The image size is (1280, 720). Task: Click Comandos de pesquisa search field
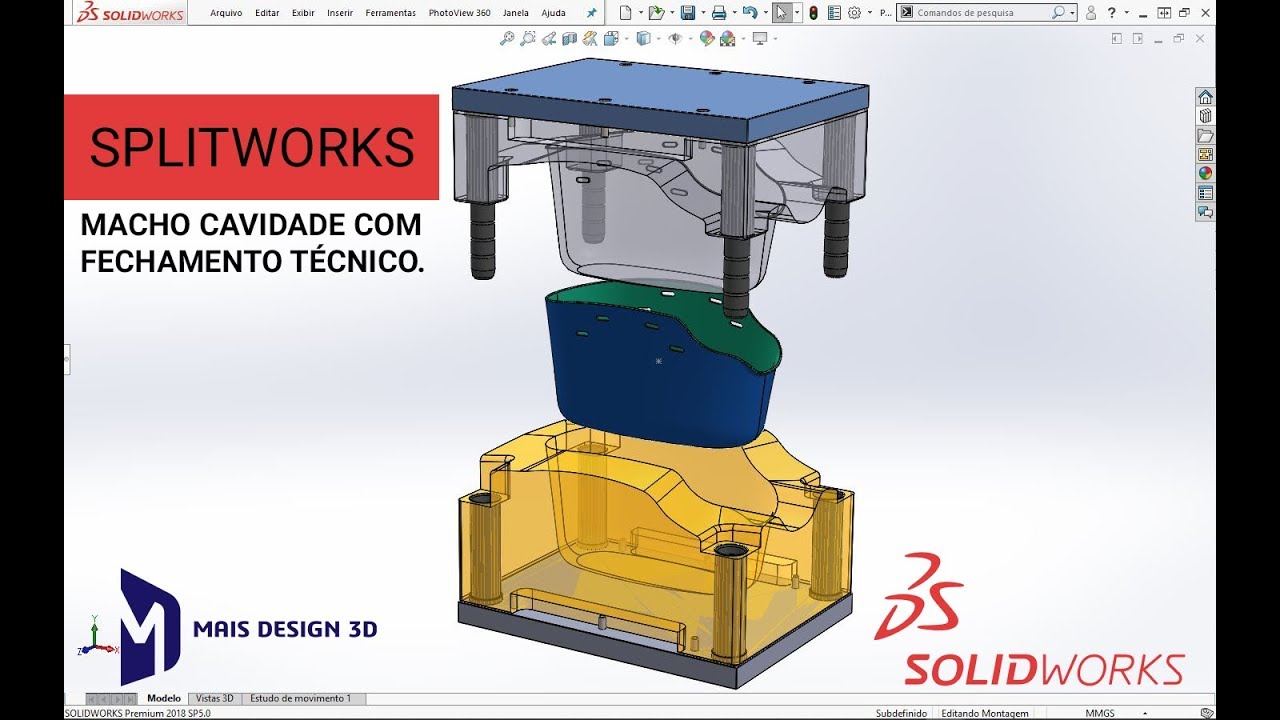986,13
